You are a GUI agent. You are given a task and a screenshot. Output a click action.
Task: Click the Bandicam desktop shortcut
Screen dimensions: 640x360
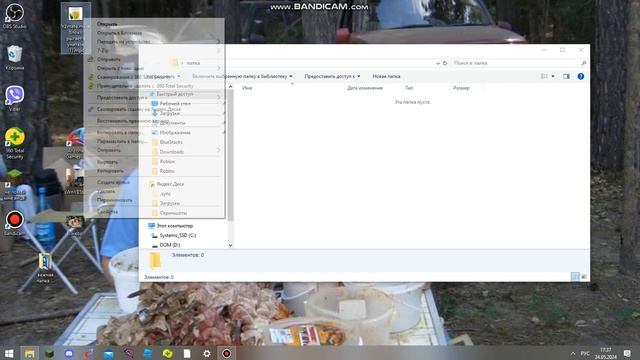click(14, 222)
